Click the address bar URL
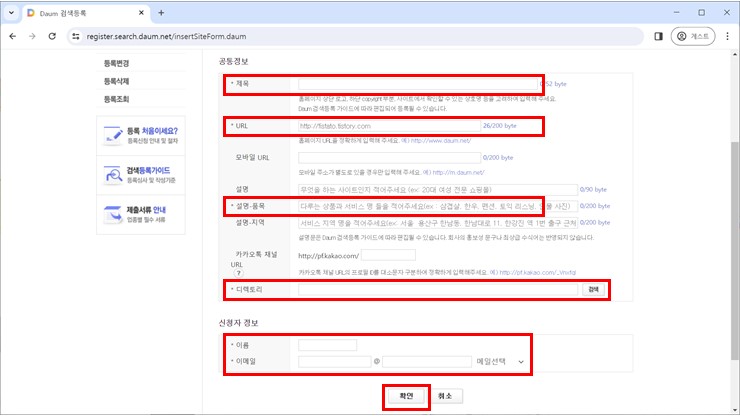 (x=166, y=36)
